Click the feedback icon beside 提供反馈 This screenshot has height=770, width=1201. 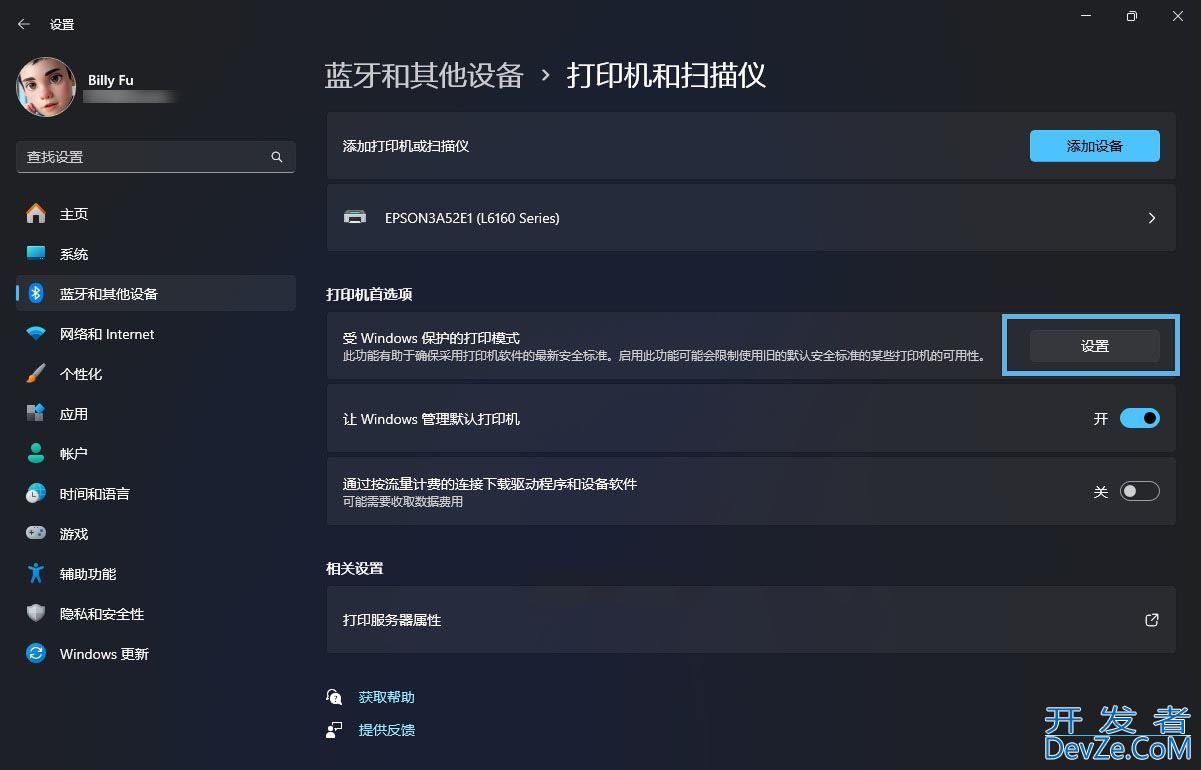click(335, 730)
